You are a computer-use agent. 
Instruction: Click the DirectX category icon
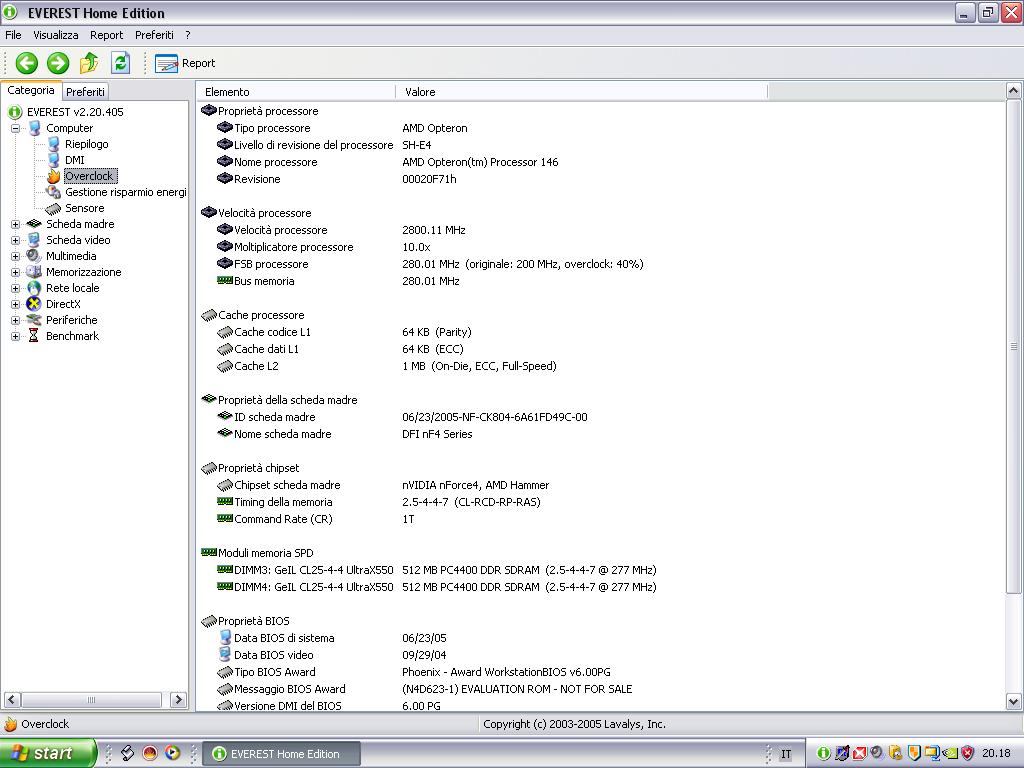[34, 304]
